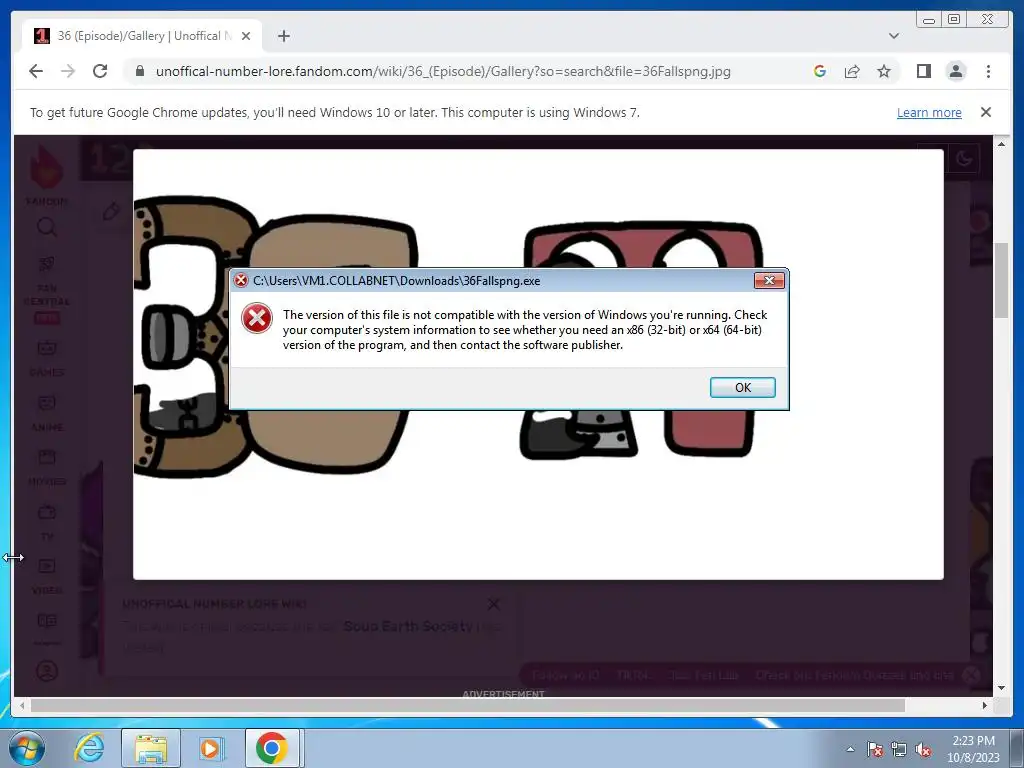Image resolution: width=1024 pixels, height=768 pixels.
Task: Bookmark this tab with star icon
Action: (x=884, y=71)
